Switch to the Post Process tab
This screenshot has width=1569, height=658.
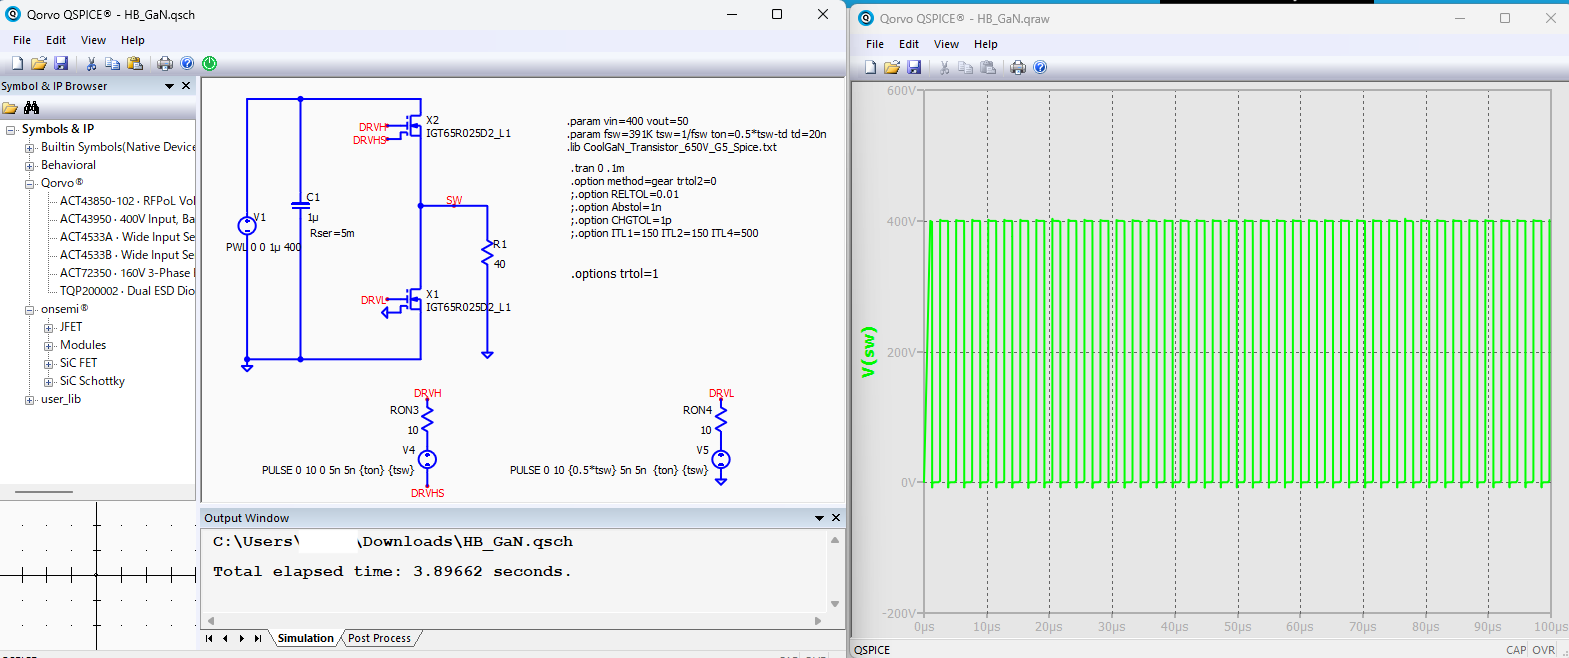379,638
